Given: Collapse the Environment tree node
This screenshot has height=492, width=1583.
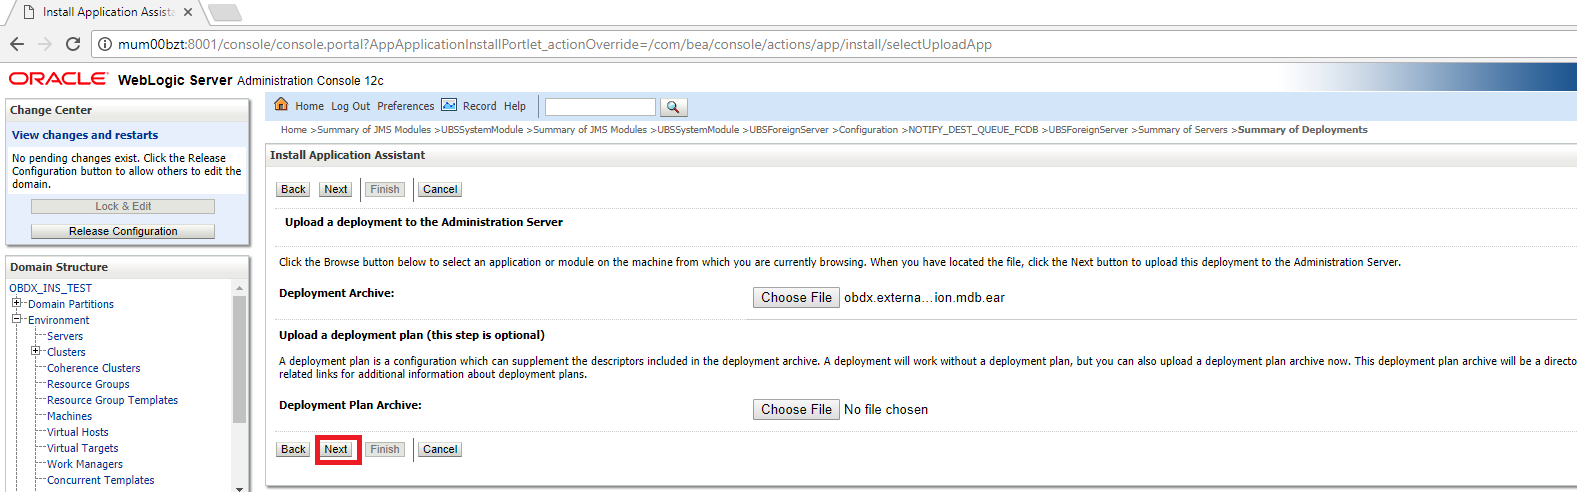Looking at the screenshot, I should click(x=16, y=319).
